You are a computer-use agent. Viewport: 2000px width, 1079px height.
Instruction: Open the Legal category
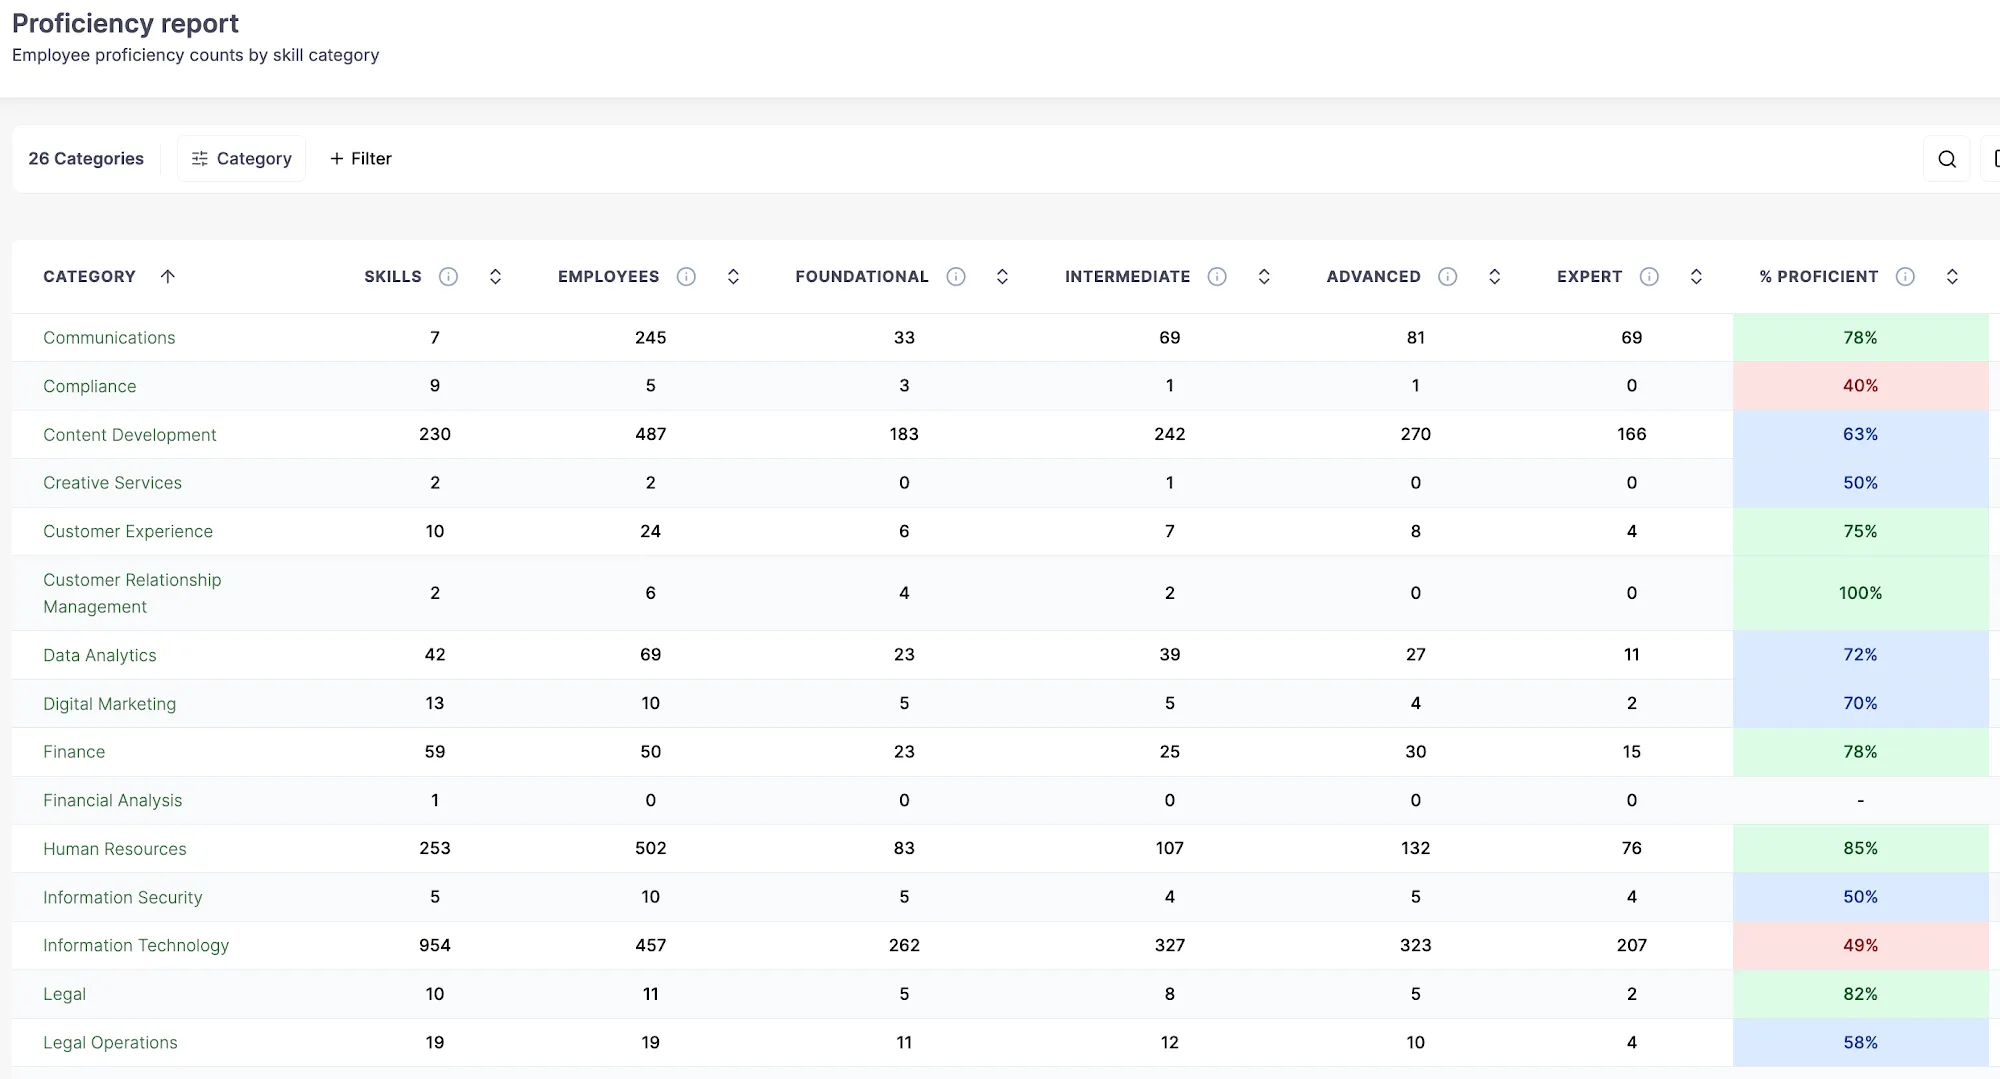click(64, 994)
